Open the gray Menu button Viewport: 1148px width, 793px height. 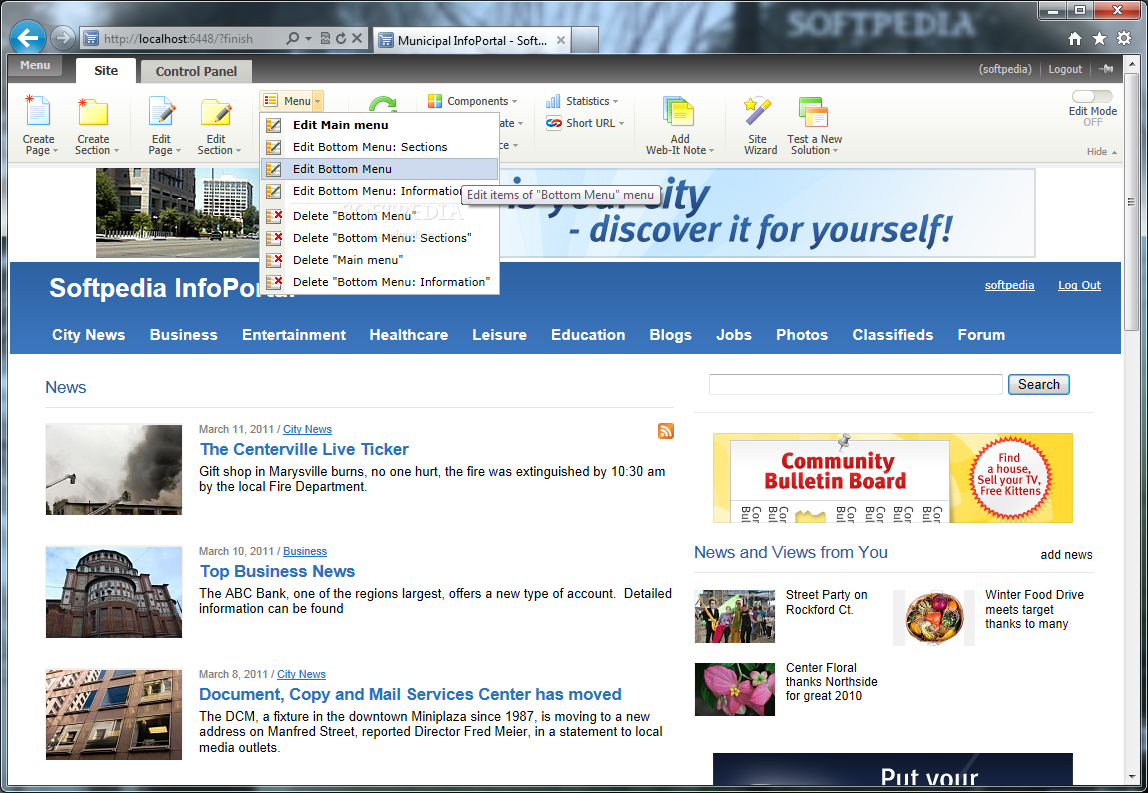(x=35, y=65)
